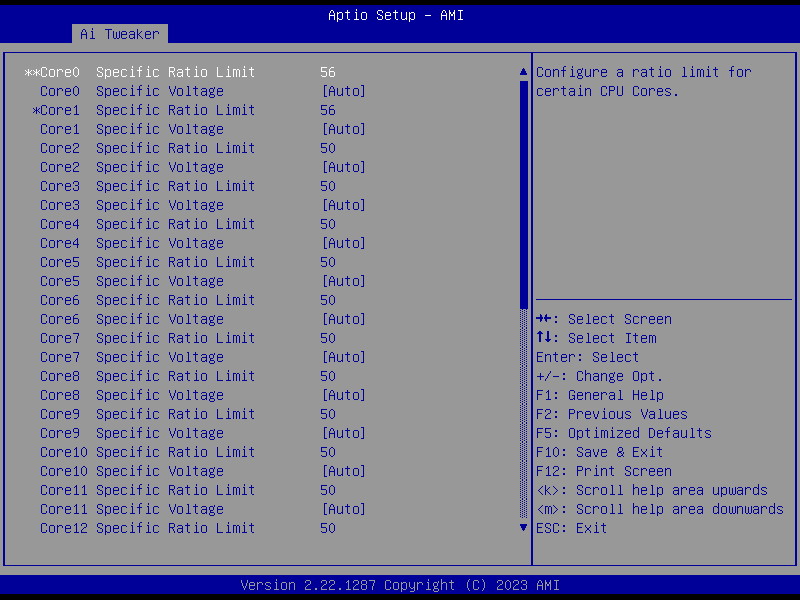This screenshot has height=600, width=800.
Task: Select Core11 Specific Ratio Limit row
Action: point(188,490)
